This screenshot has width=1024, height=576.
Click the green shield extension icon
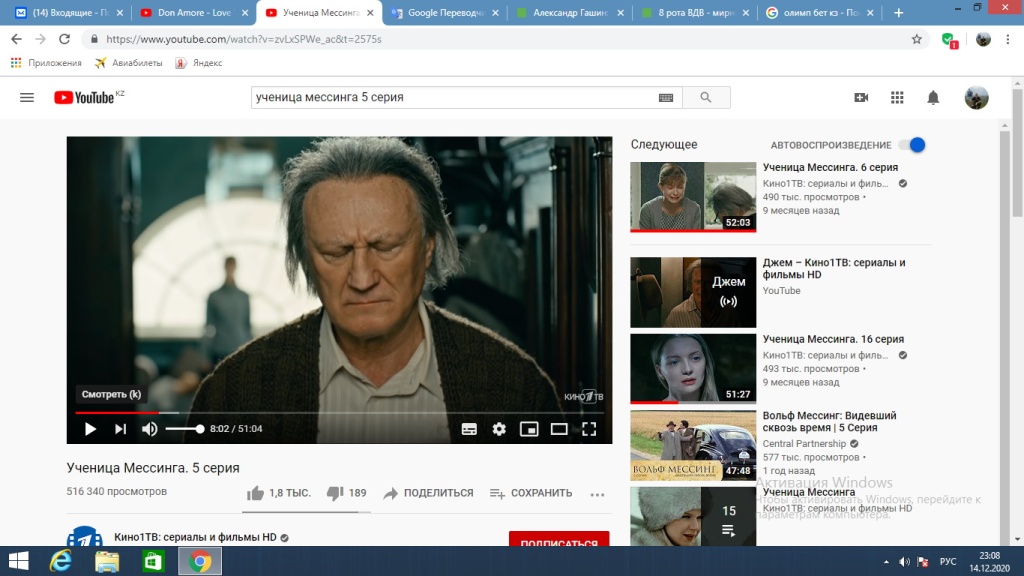(x=950, y=40)
